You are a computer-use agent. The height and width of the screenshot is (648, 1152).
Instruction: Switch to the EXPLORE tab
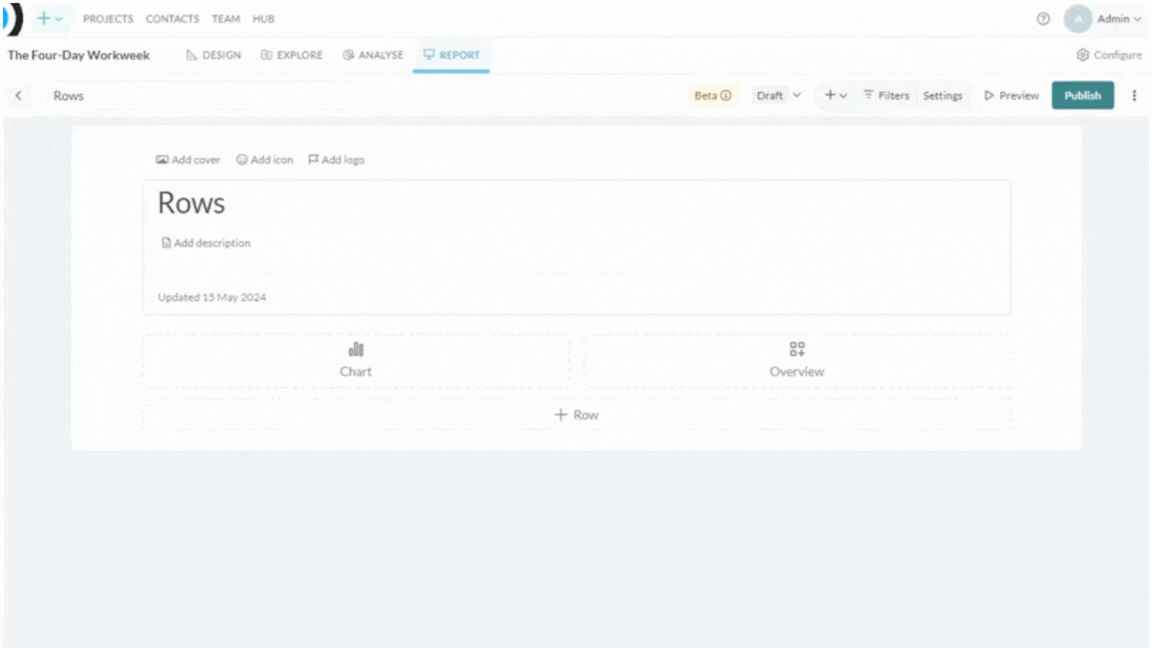click(x=292, y=55)
